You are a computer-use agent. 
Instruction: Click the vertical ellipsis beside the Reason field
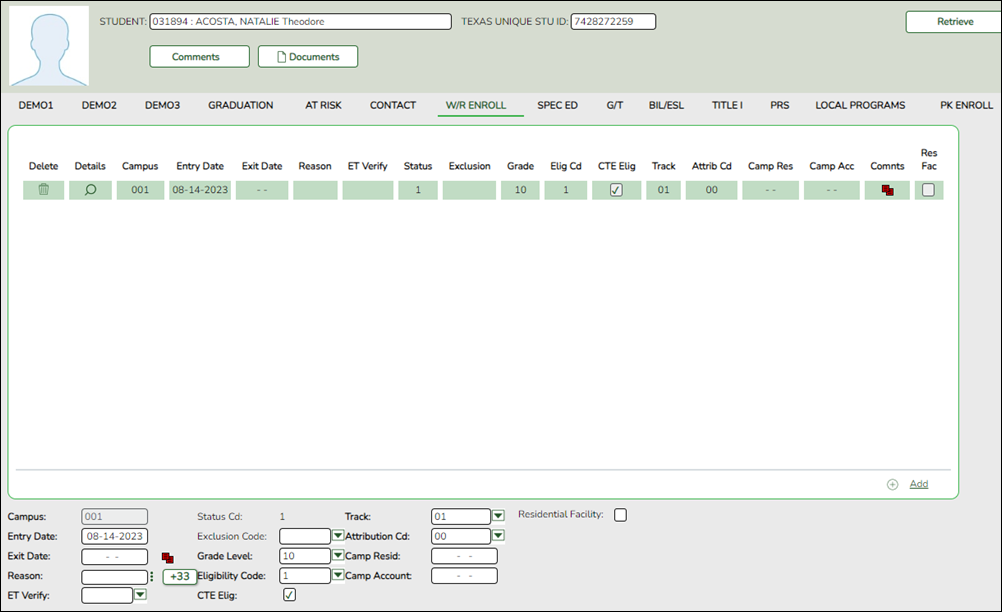pyautogui.click(x=152, y=576)
